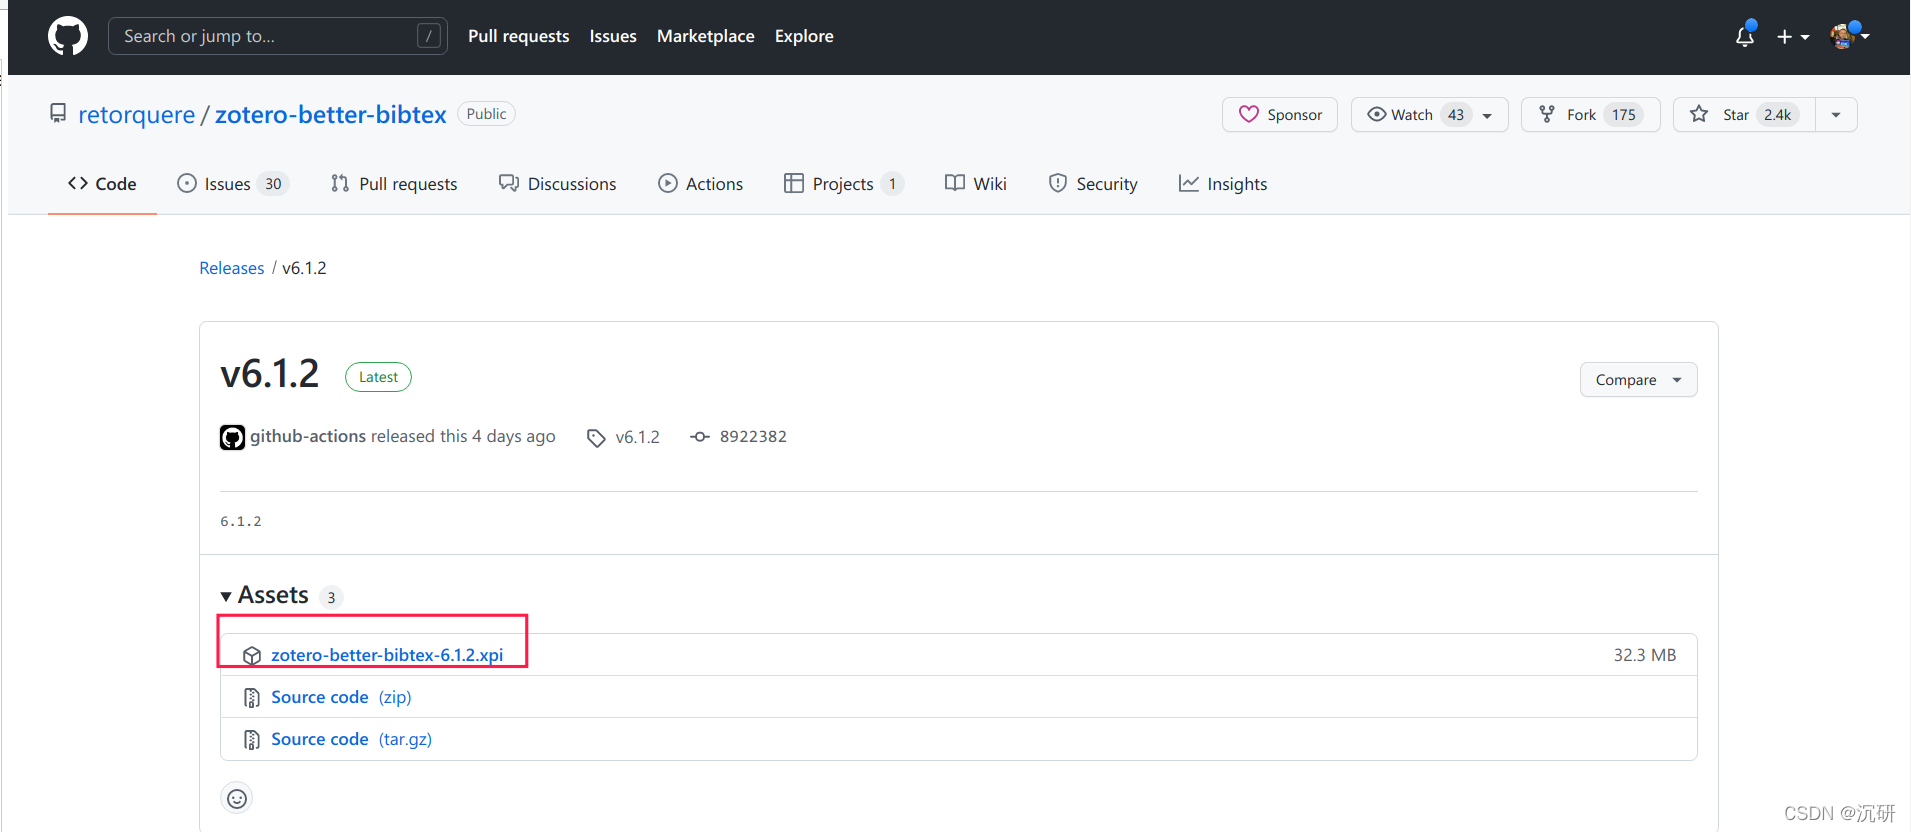This screenshot has height=832, width=1911.
Task: Open the zotero-better-bibtex repository link
Action: [x=330, y=115]
